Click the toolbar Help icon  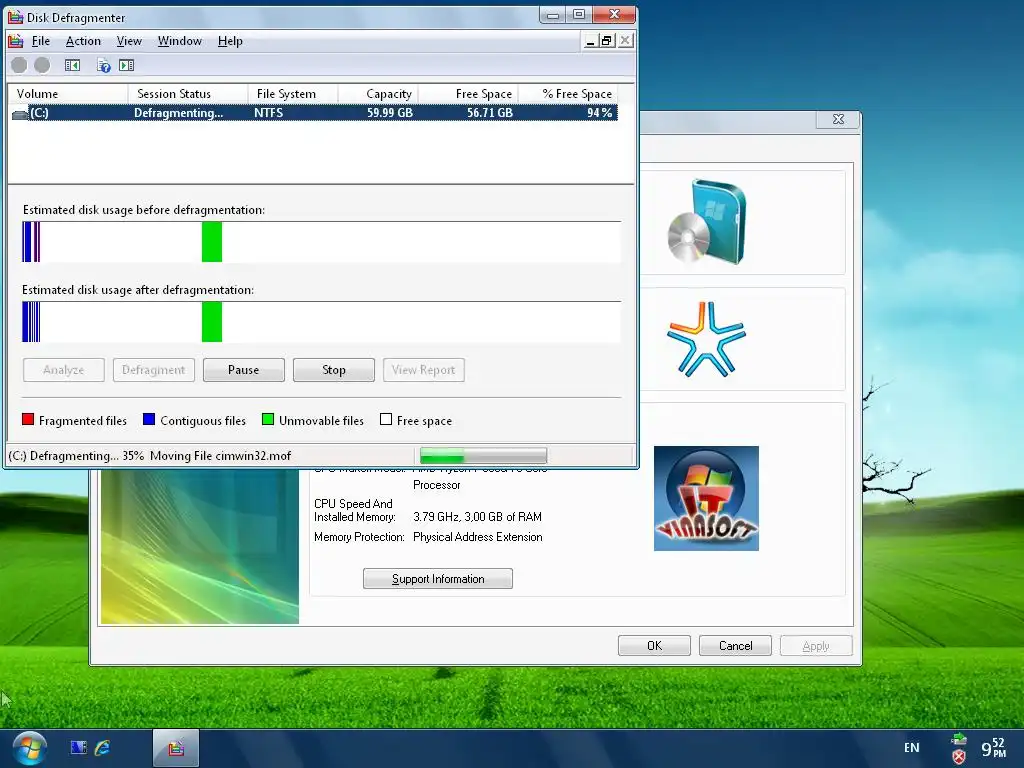[104, 65]
